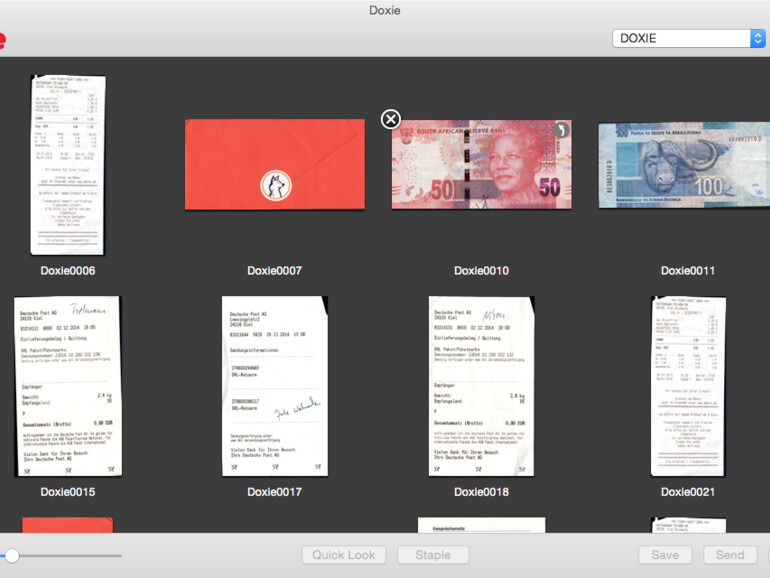
Task: Click the Staple button
Action: tap(433, 555)
